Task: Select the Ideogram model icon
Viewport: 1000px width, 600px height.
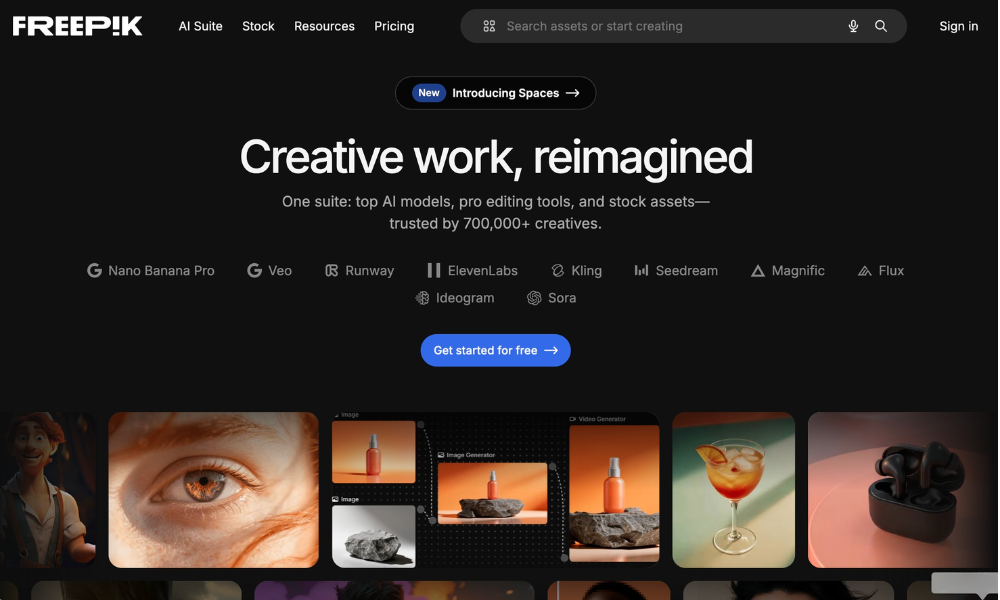Action: pos(423,298)
